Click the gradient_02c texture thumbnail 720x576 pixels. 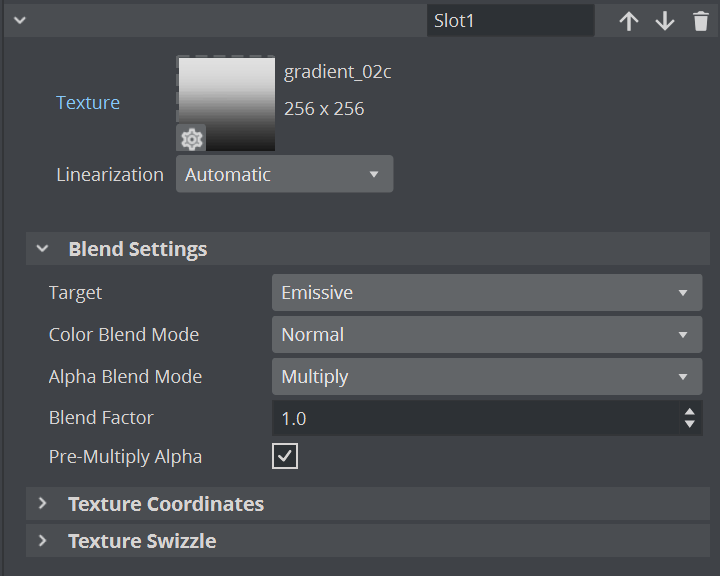tap(226, 98)
